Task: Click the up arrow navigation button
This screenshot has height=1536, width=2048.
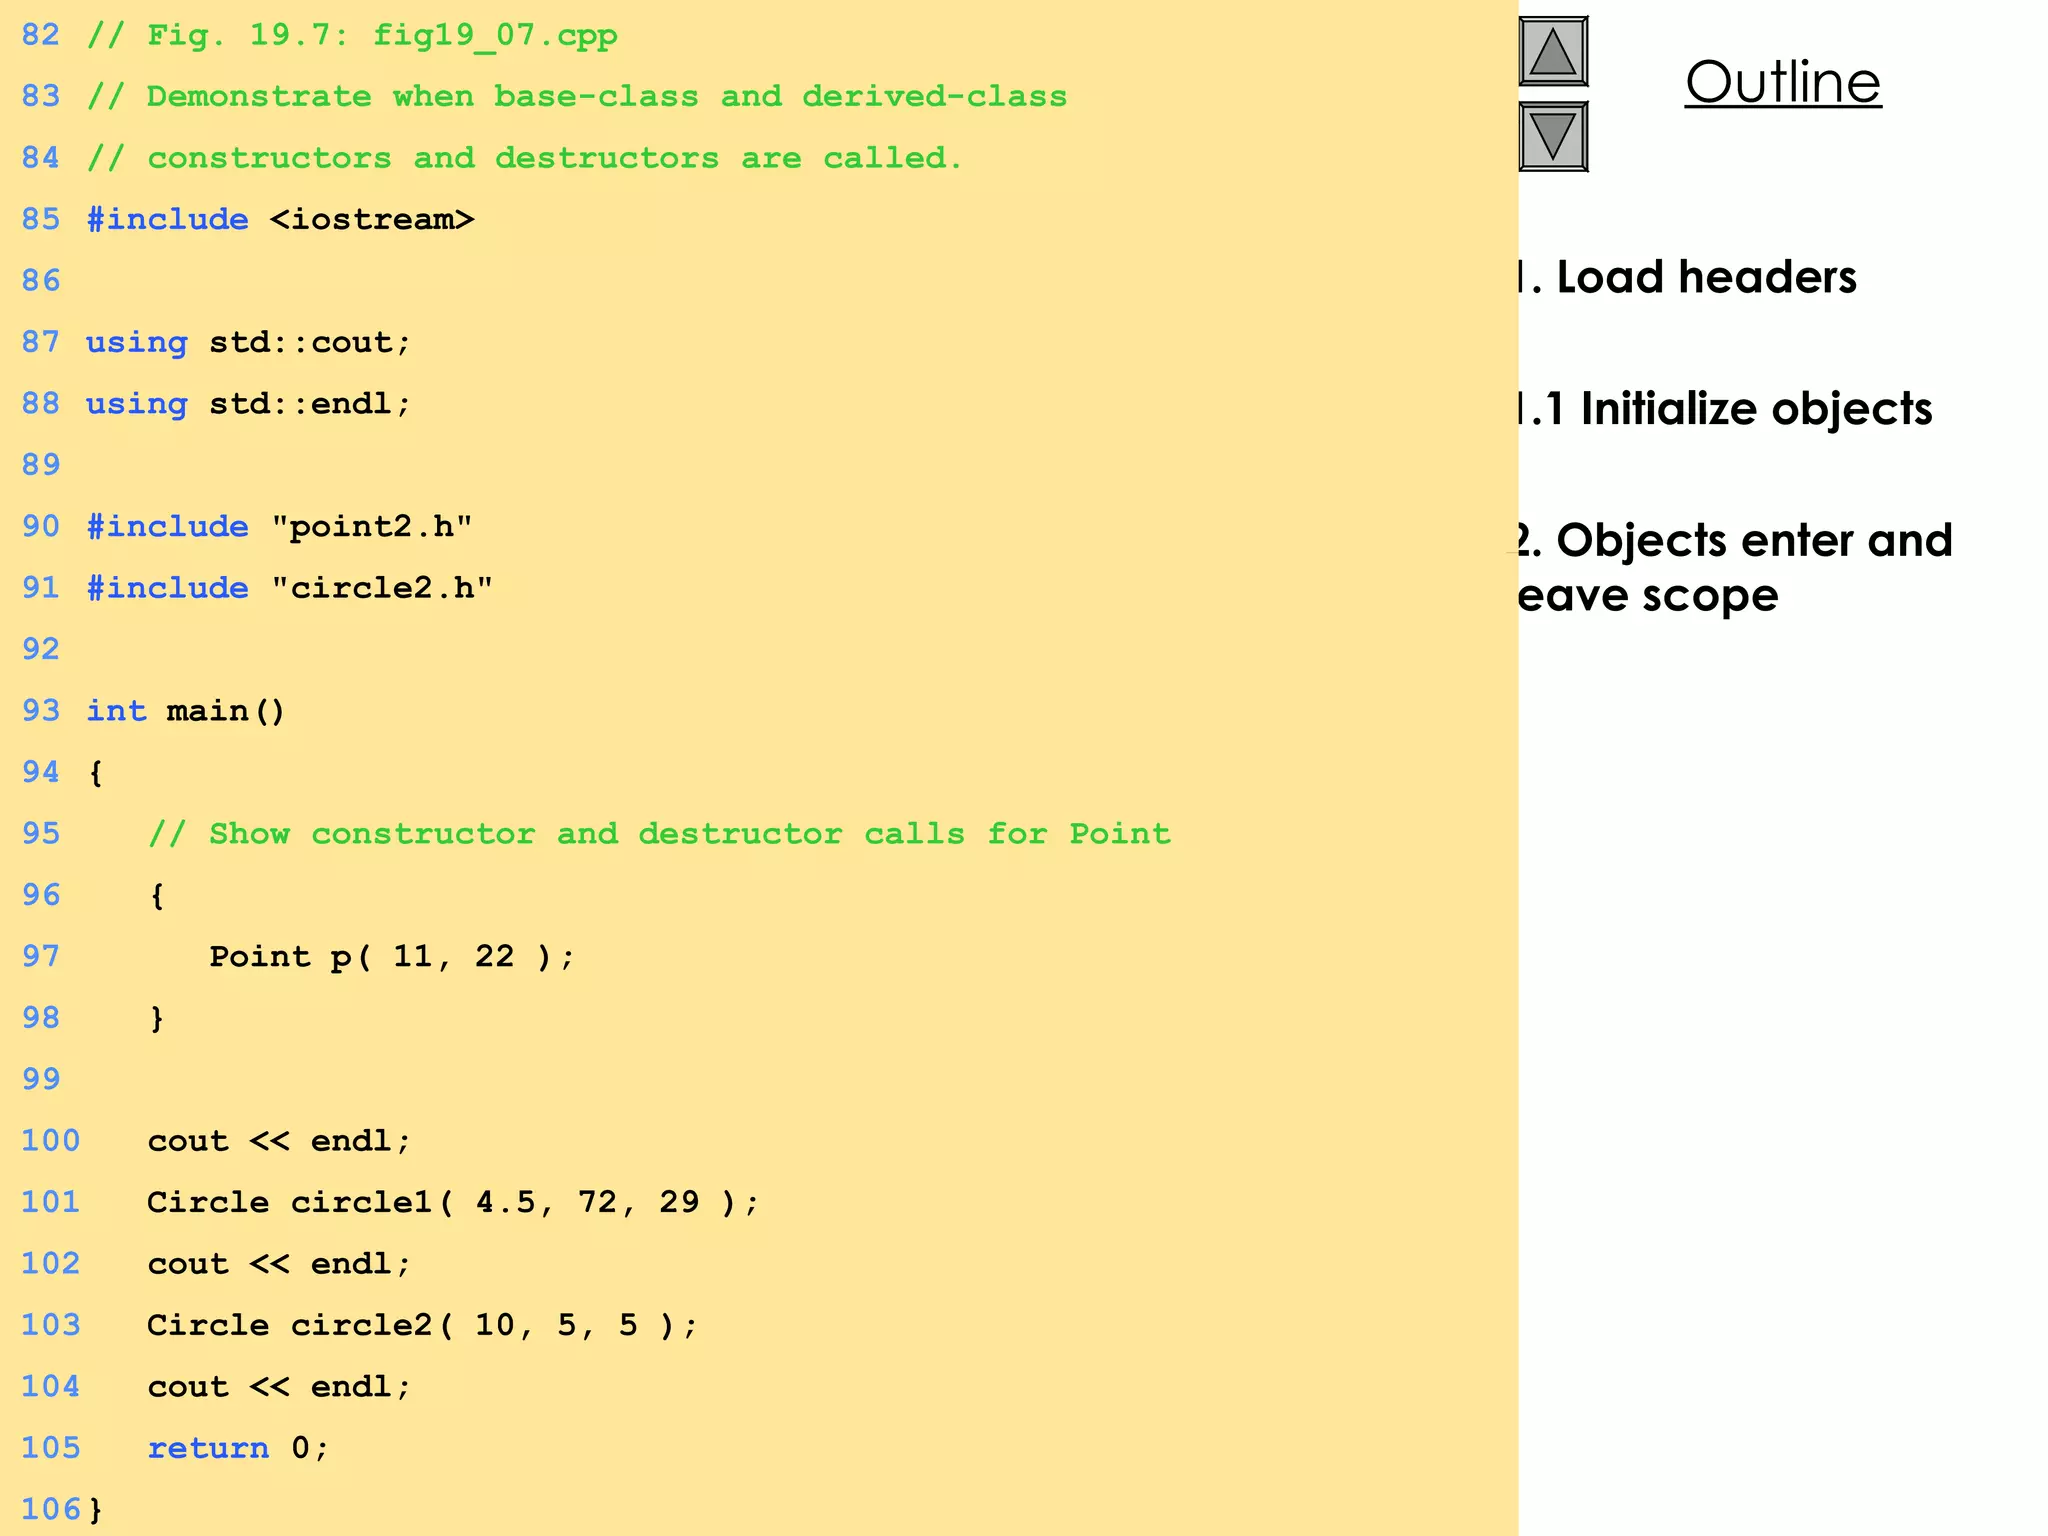Action: click(x=1553, y=51)
